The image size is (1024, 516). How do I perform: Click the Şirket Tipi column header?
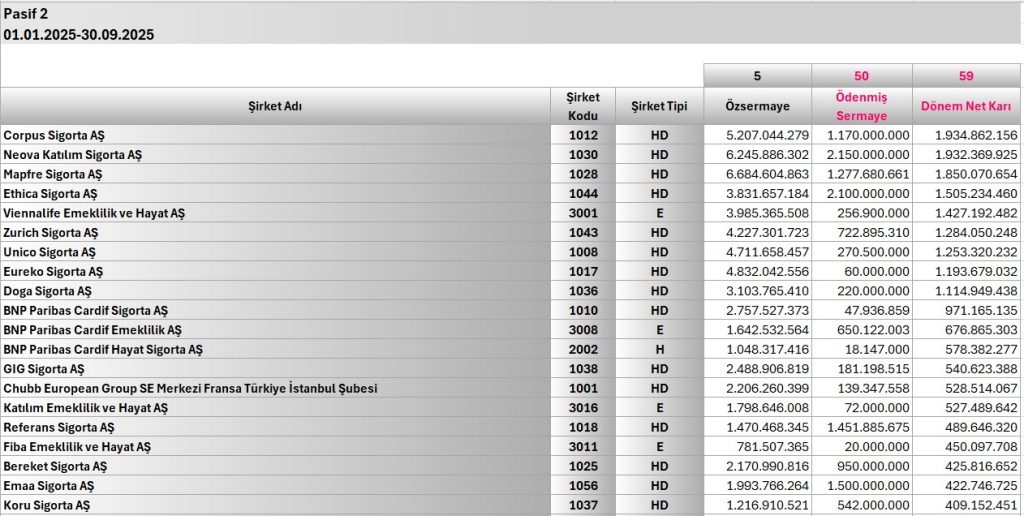click(659, 106)
